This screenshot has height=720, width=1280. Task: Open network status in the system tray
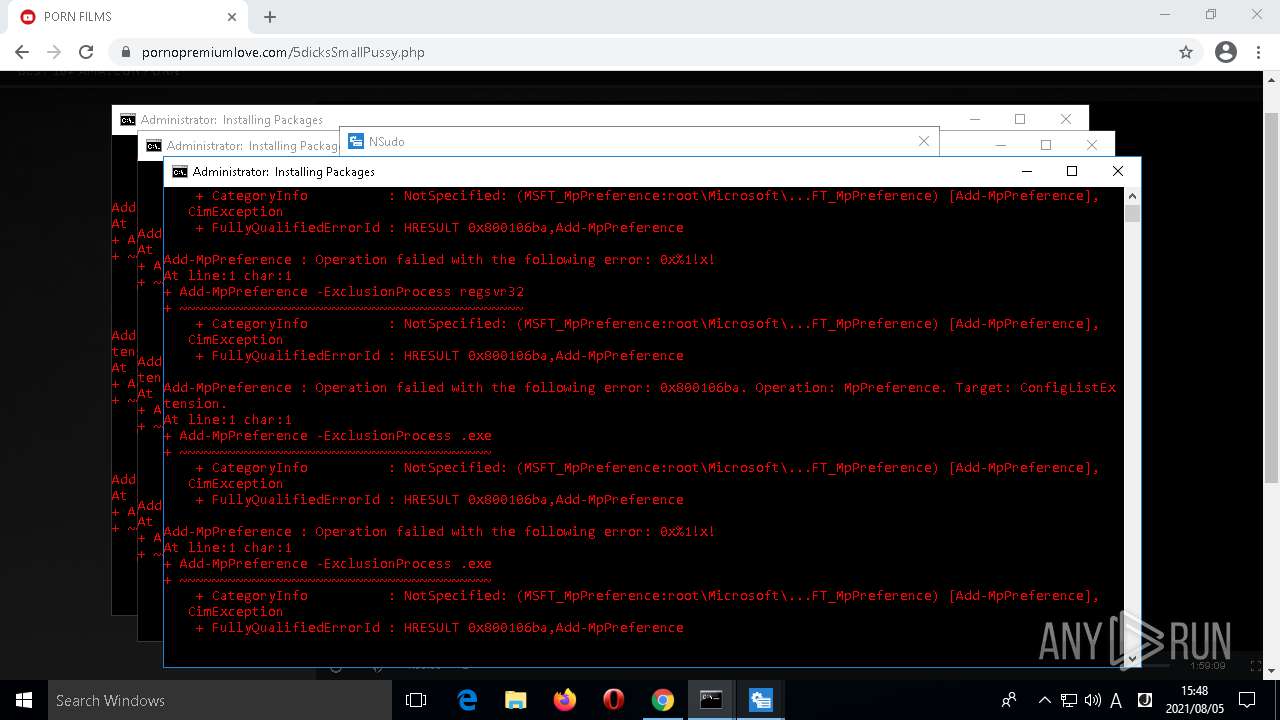click(x=1069, y=700)
